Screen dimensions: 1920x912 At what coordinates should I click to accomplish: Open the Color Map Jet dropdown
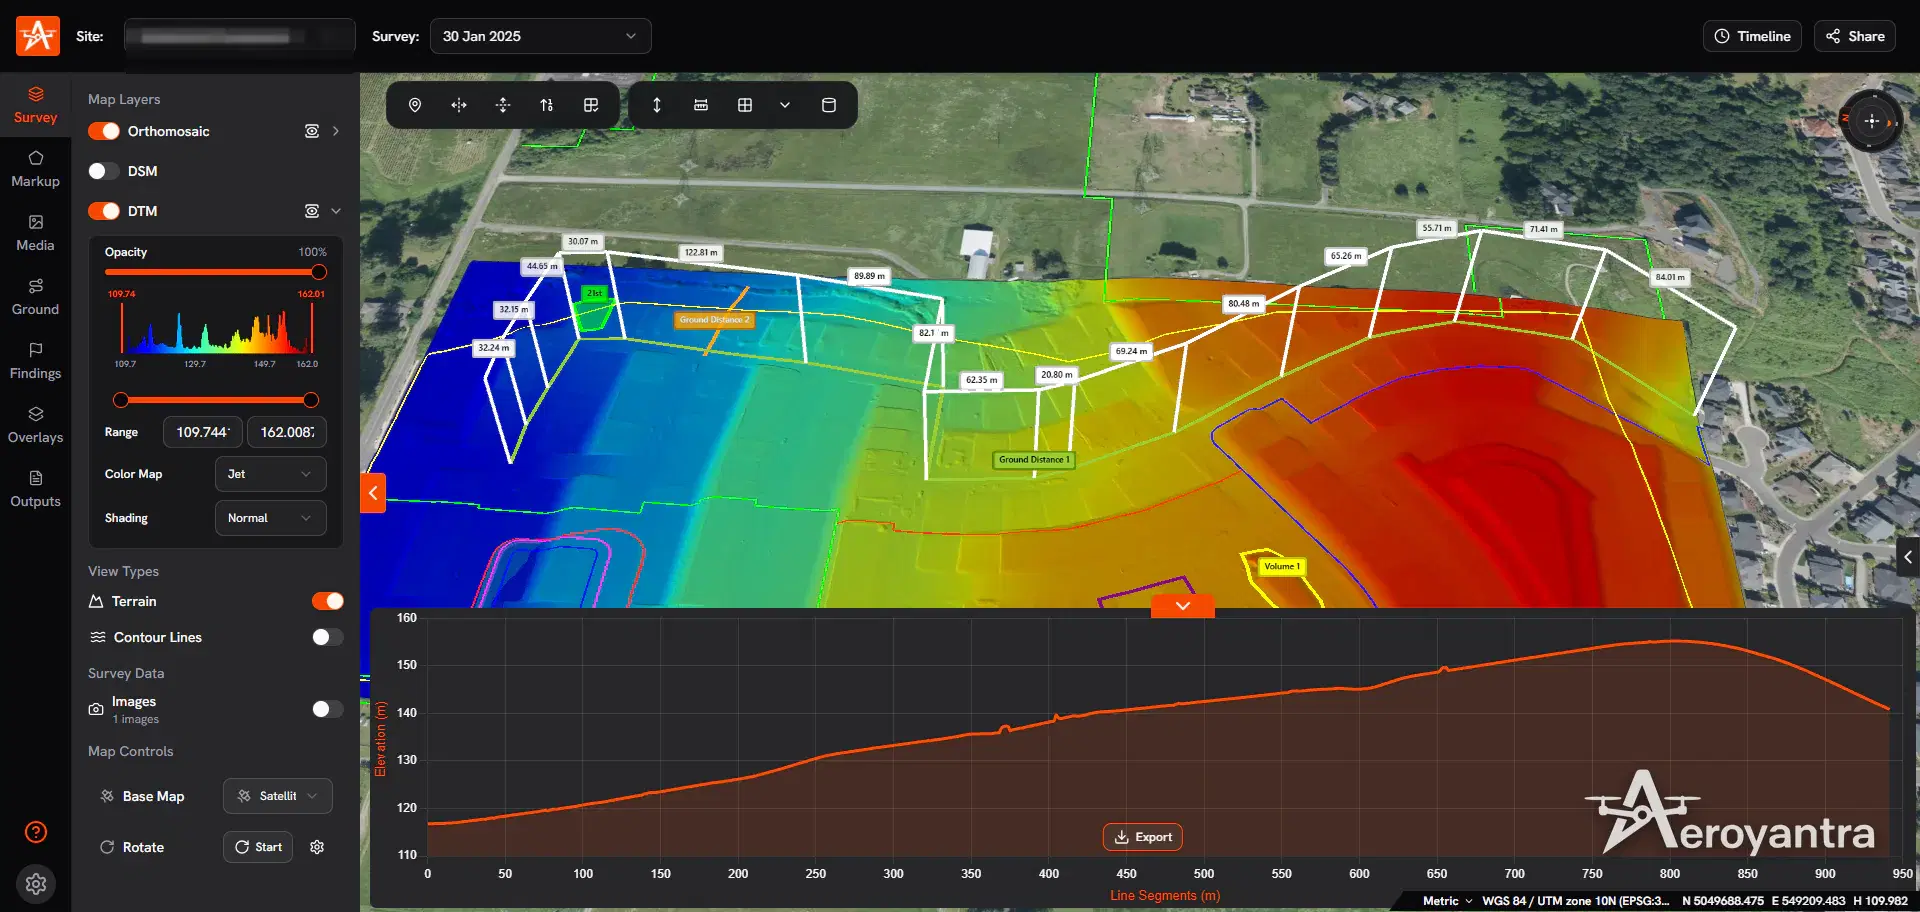(x=270, y=474)
